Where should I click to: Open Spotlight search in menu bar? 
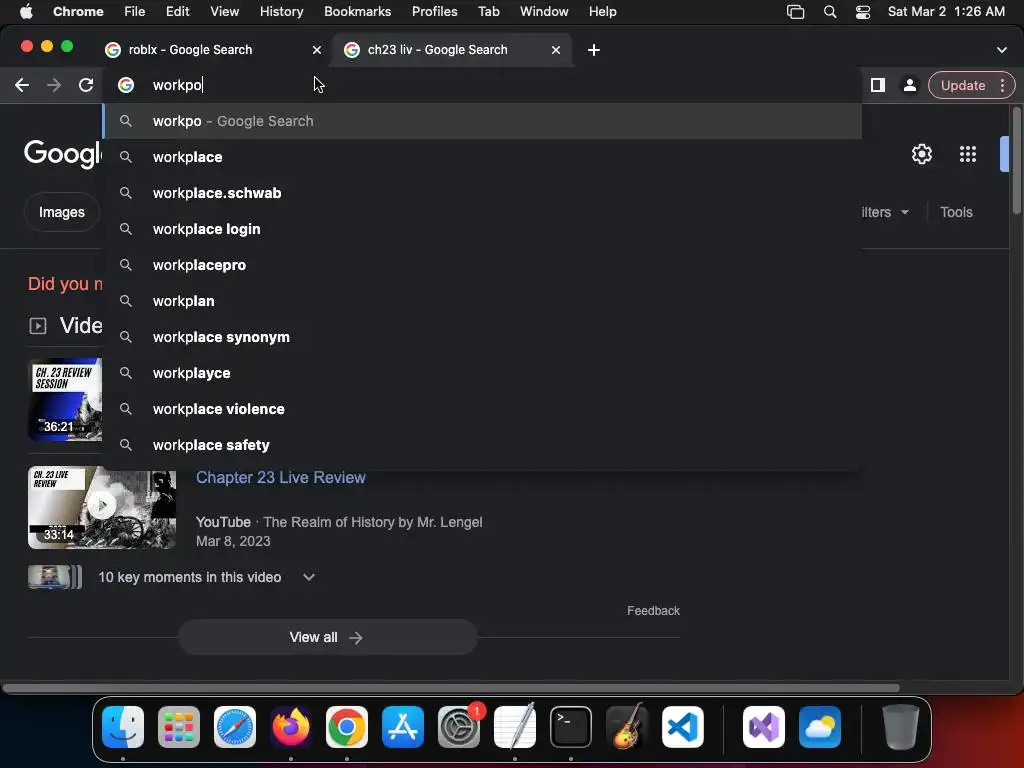tap(830, 12)
